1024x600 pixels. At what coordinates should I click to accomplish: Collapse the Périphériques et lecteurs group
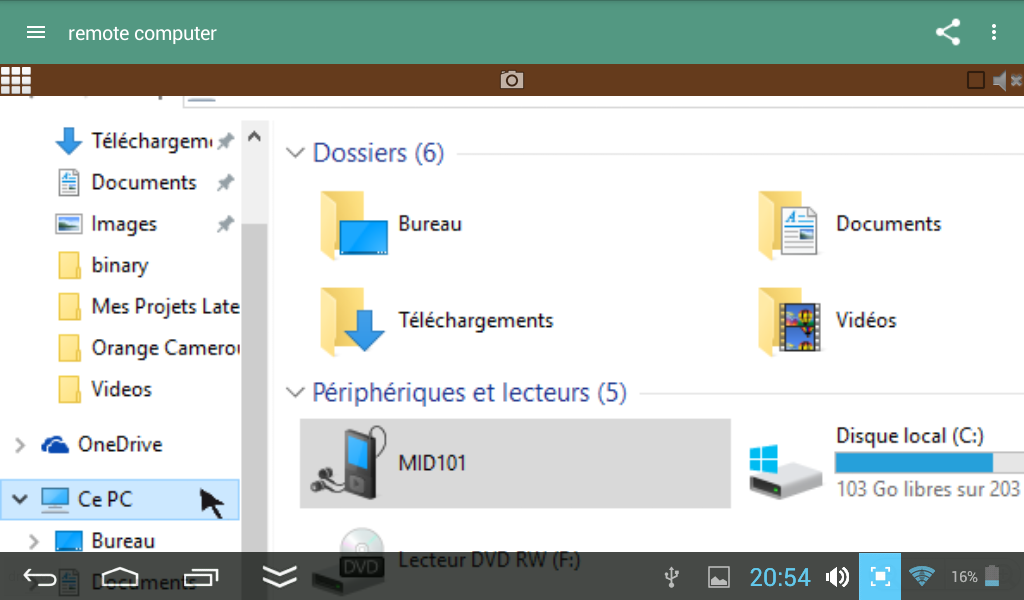click(x=295, y=393)
